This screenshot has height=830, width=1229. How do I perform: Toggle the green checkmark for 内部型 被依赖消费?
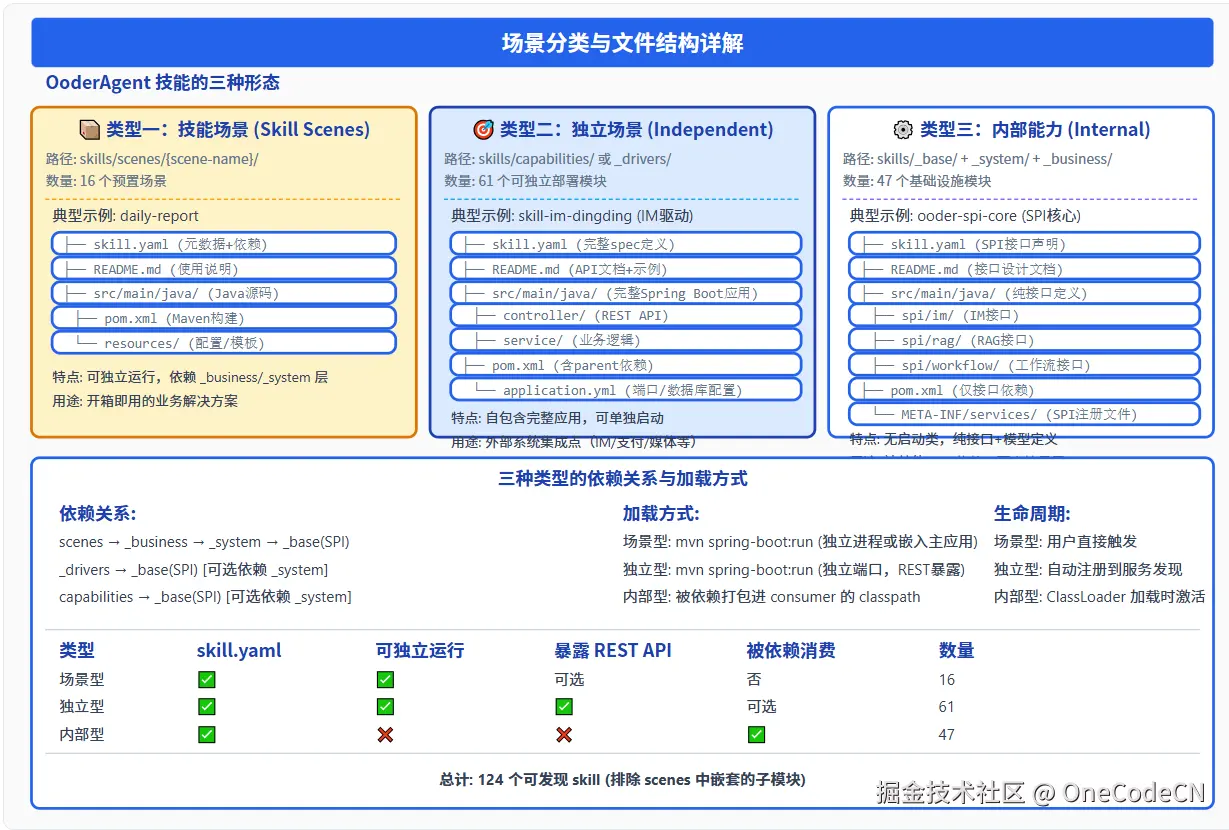(756, 734)
